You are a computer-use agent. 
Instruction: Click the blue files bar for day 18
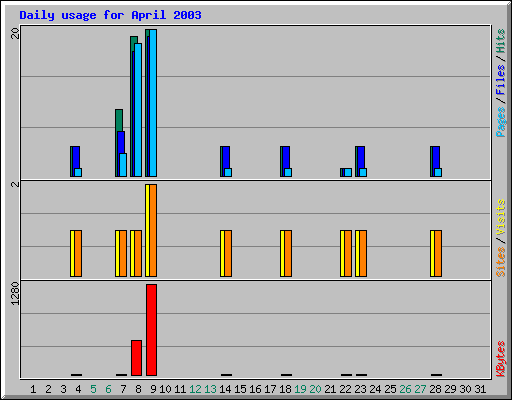[x=286, y=157]
